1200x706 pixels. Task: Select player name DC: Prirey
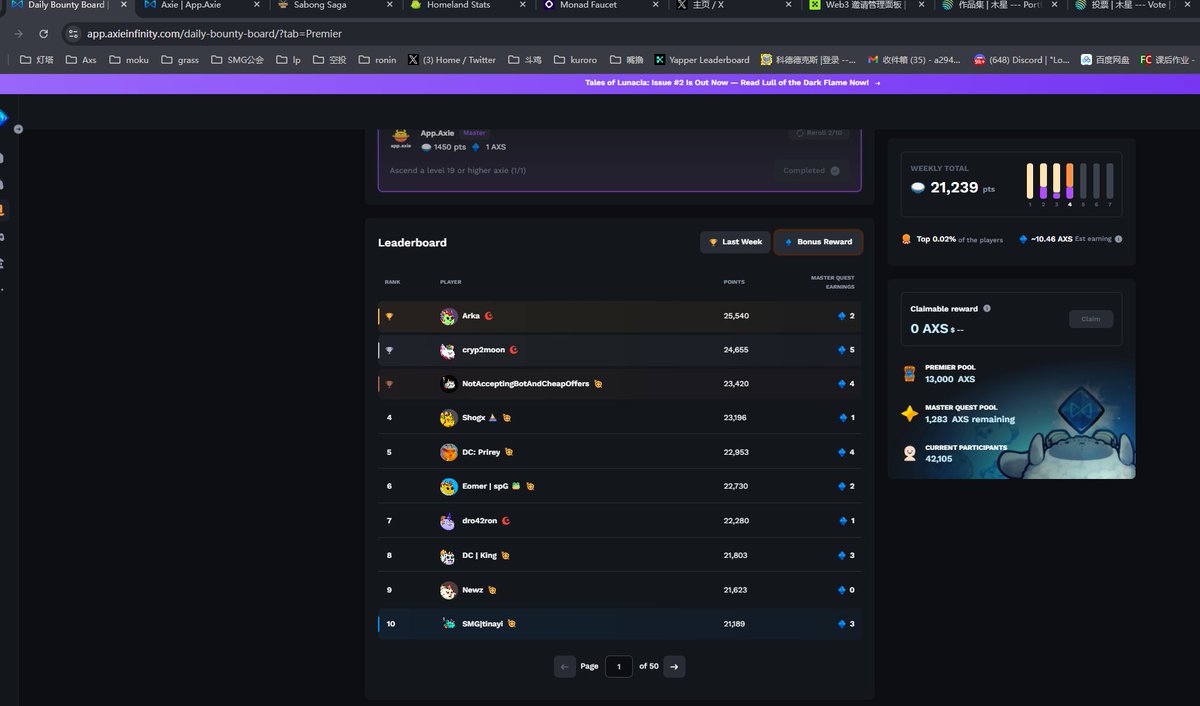pos(481,452)
